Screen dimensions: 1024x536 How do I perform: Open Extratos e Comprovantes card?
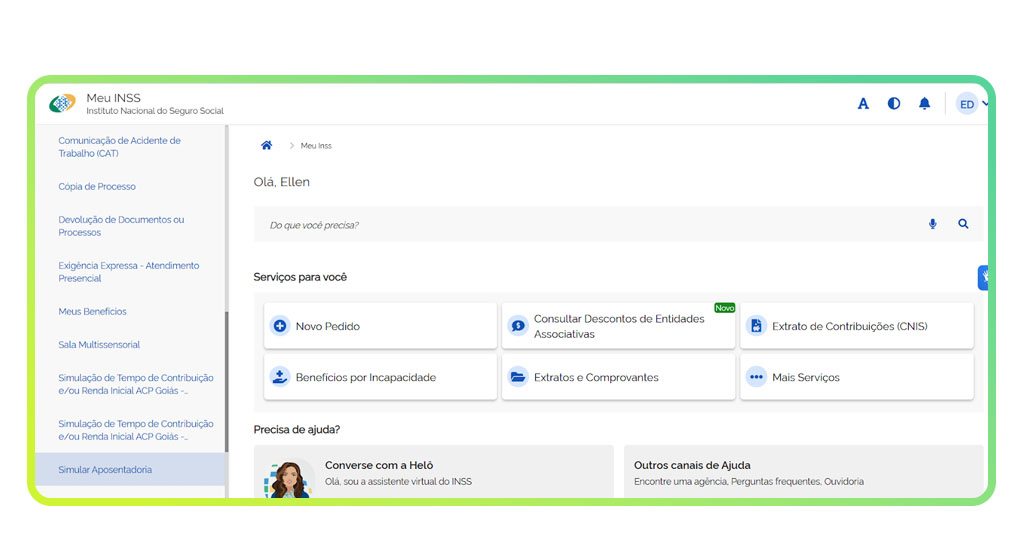618,377
